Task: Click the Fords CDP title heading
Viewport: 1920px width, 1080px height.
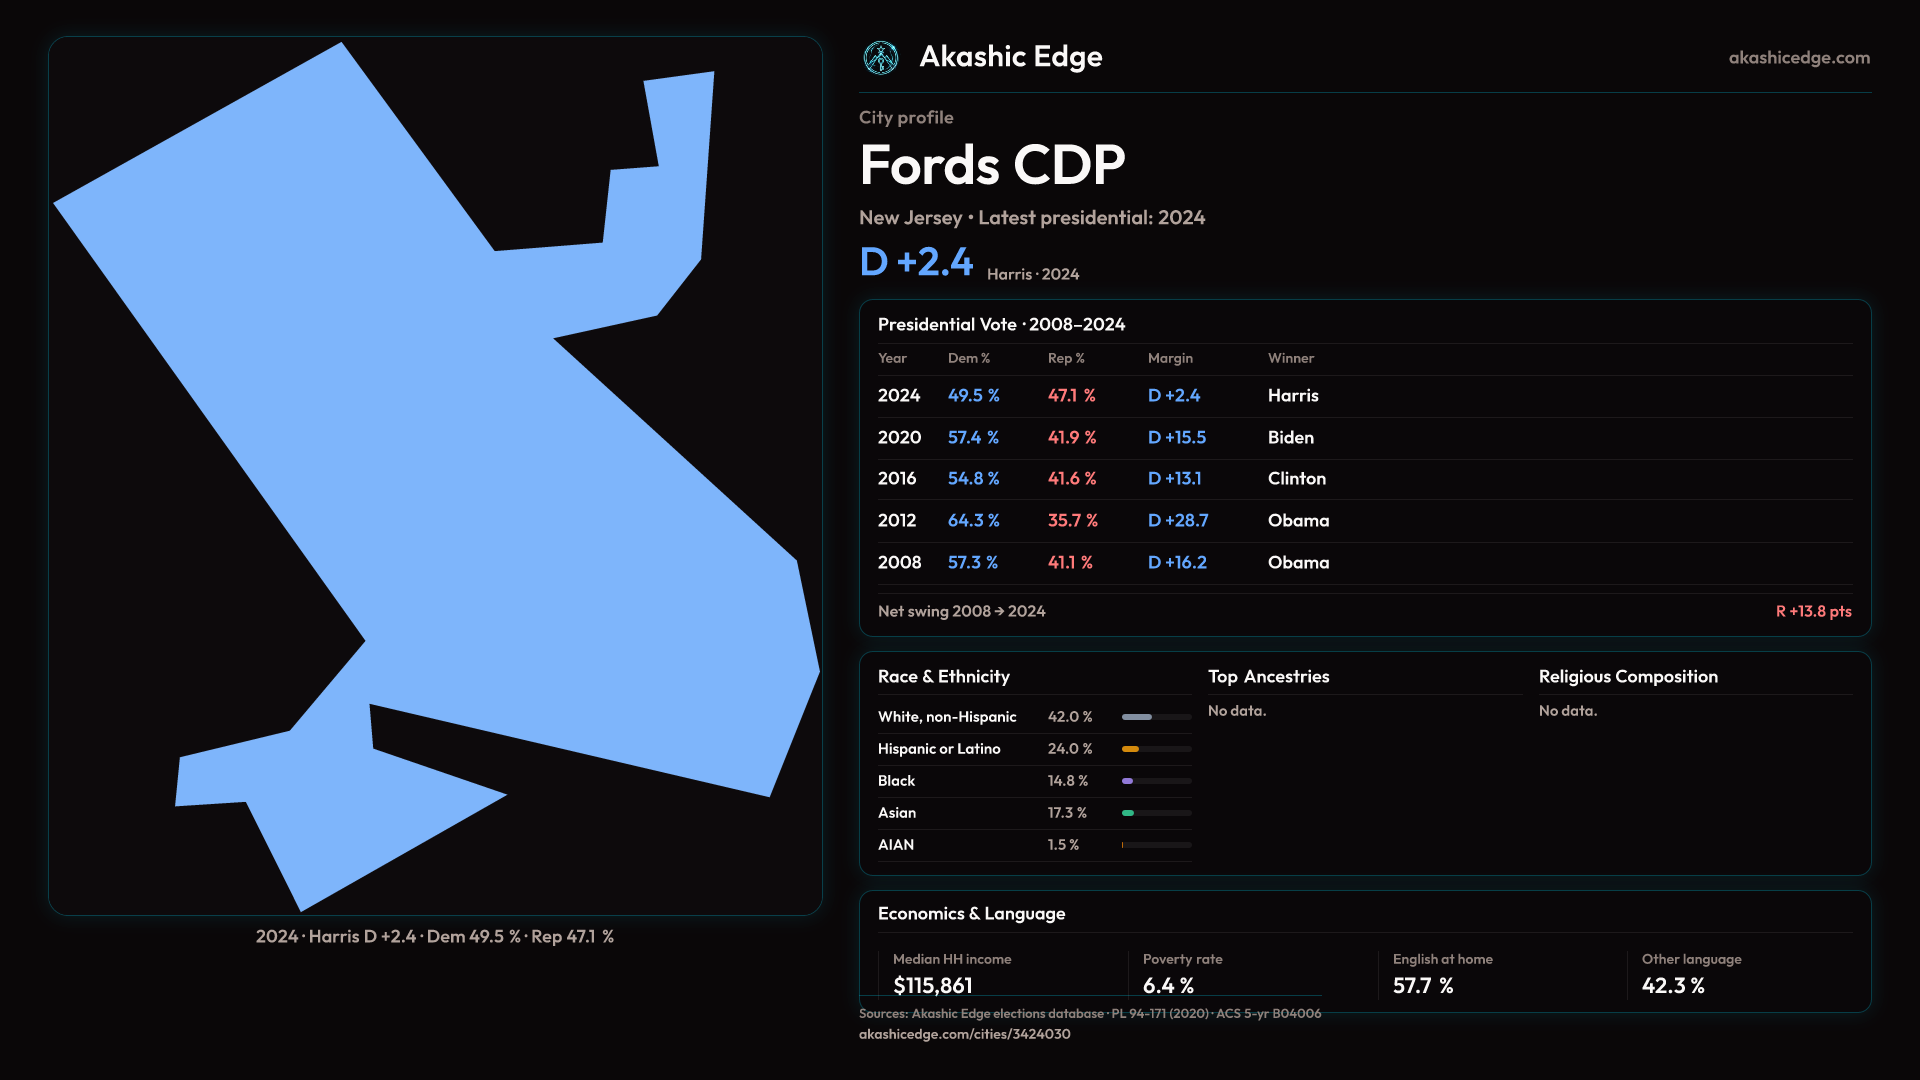Action: tap(991, 165)
